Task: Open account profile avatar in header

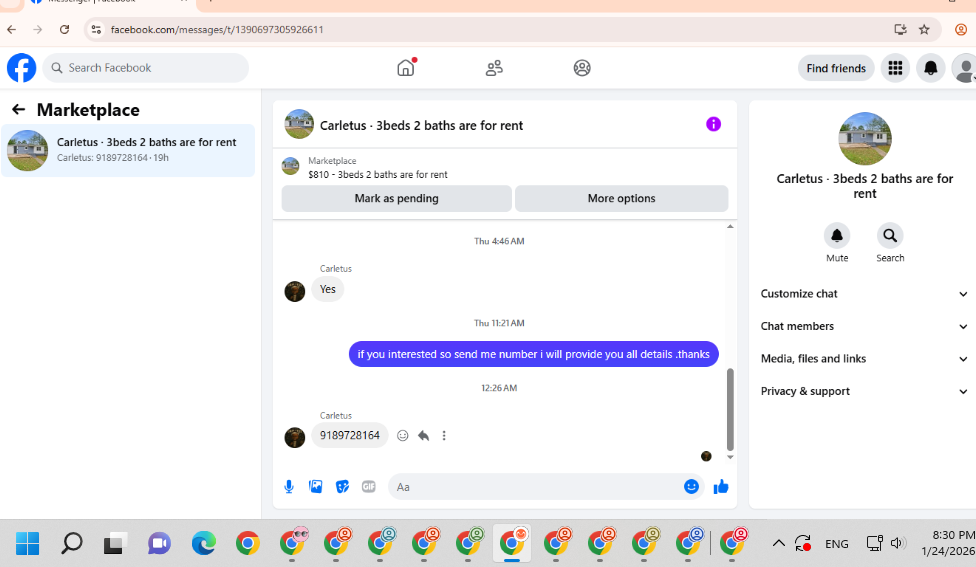Action: click(964, 68)
